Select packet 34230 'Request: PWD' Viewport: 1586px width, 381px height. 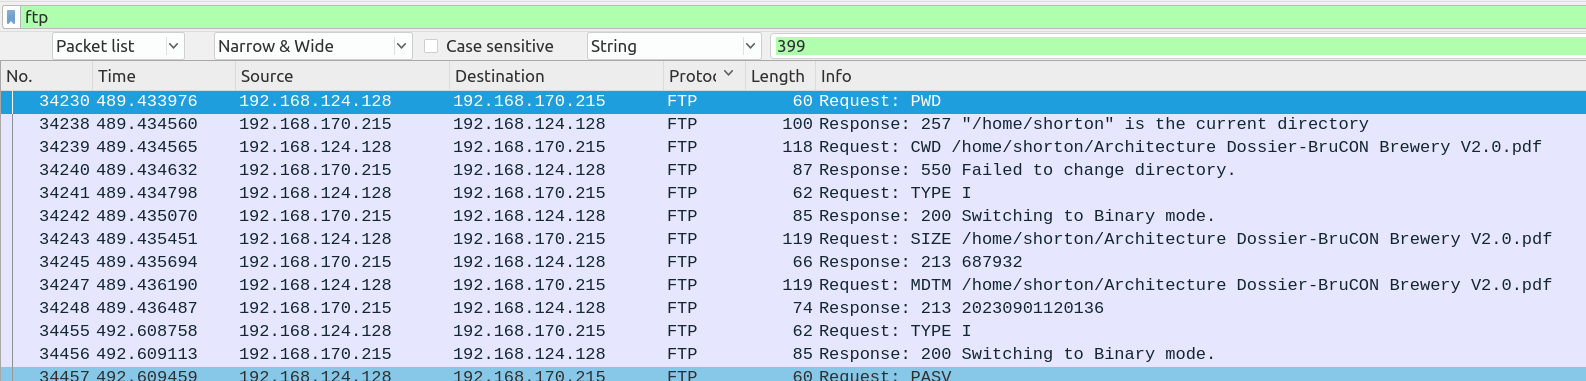tap(793, 101)
